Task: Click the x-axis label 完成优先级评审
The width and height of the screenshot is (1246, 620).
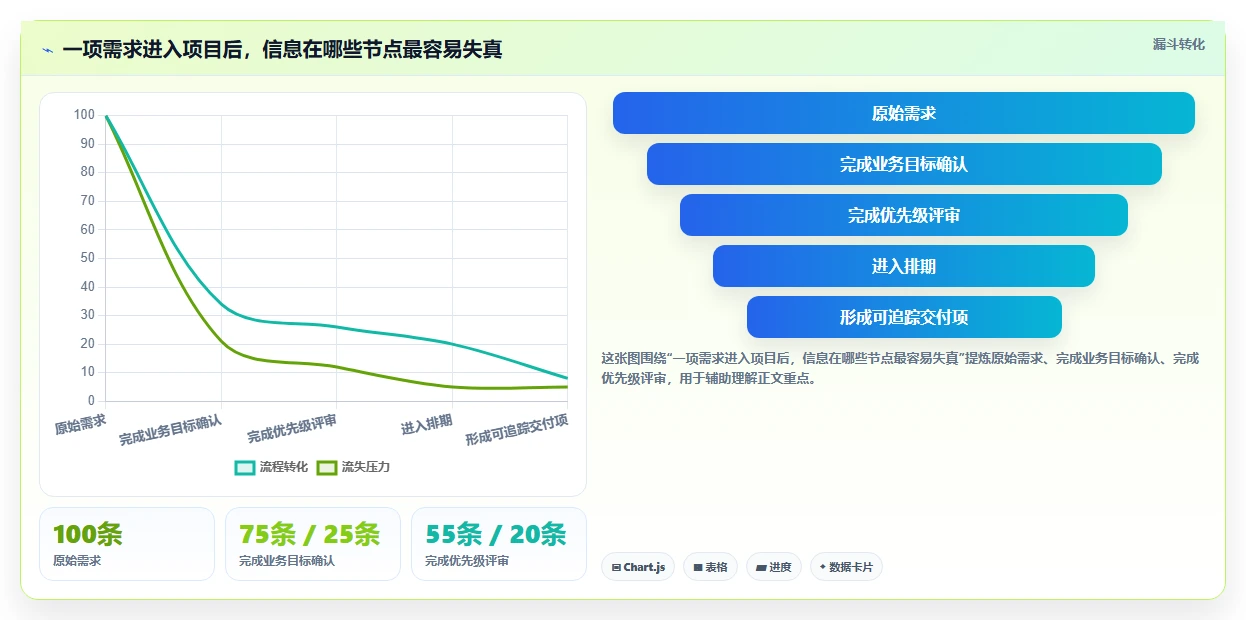Action: [292, 429]
